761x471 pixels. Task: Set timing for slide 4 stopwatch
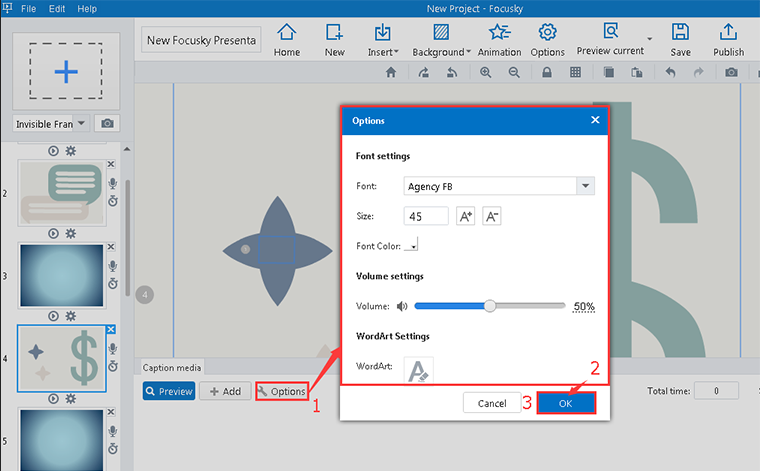113,366
